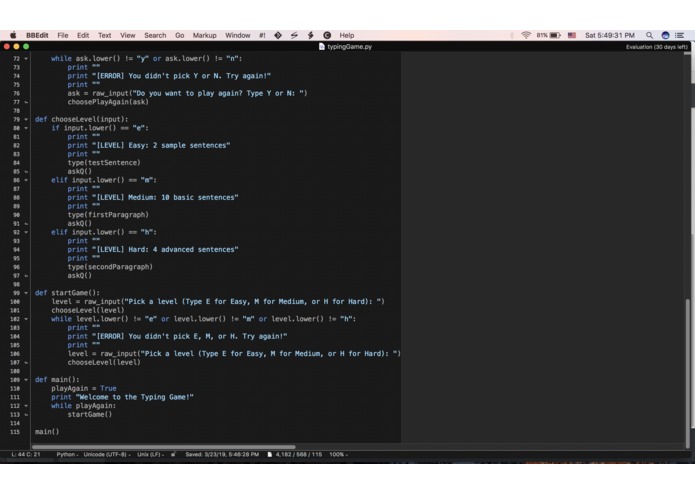The image size is (695, 494).
Task: Collapse while playAgain fold at line 112
Action: click(x=26, y=406)
